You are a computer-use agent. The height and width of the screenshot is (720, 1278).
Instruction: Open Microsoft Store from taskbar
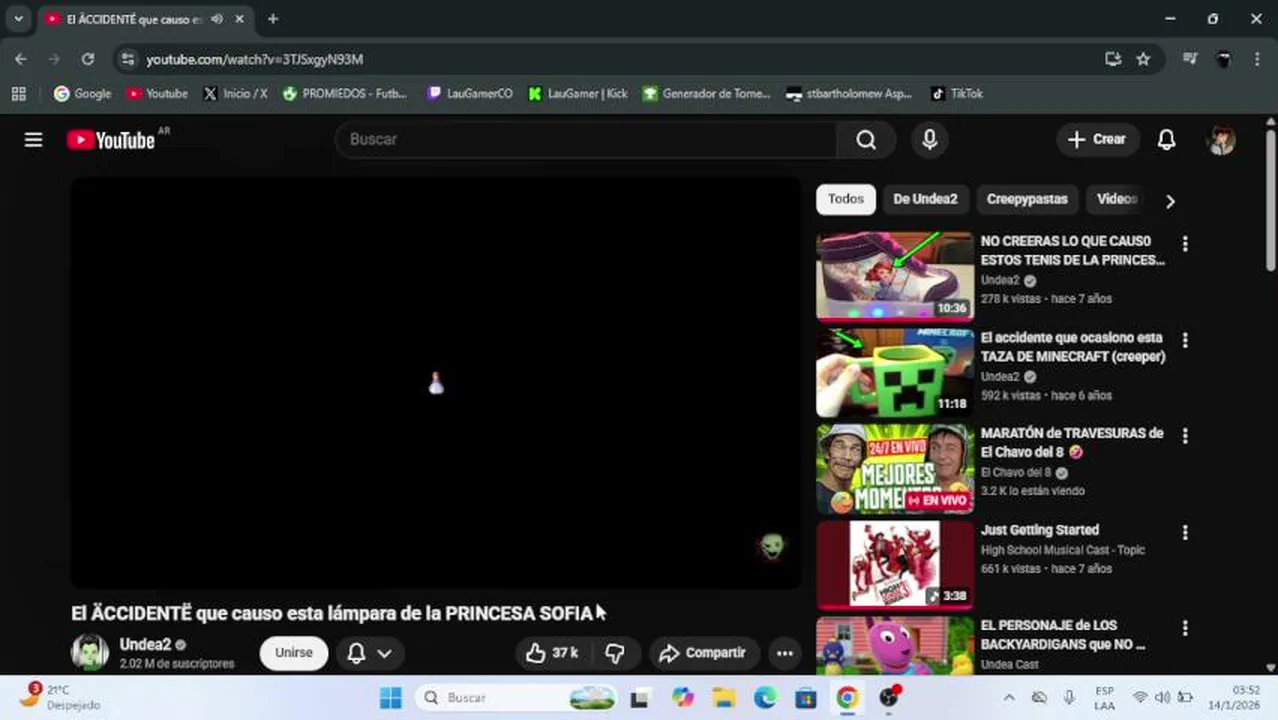806,698
